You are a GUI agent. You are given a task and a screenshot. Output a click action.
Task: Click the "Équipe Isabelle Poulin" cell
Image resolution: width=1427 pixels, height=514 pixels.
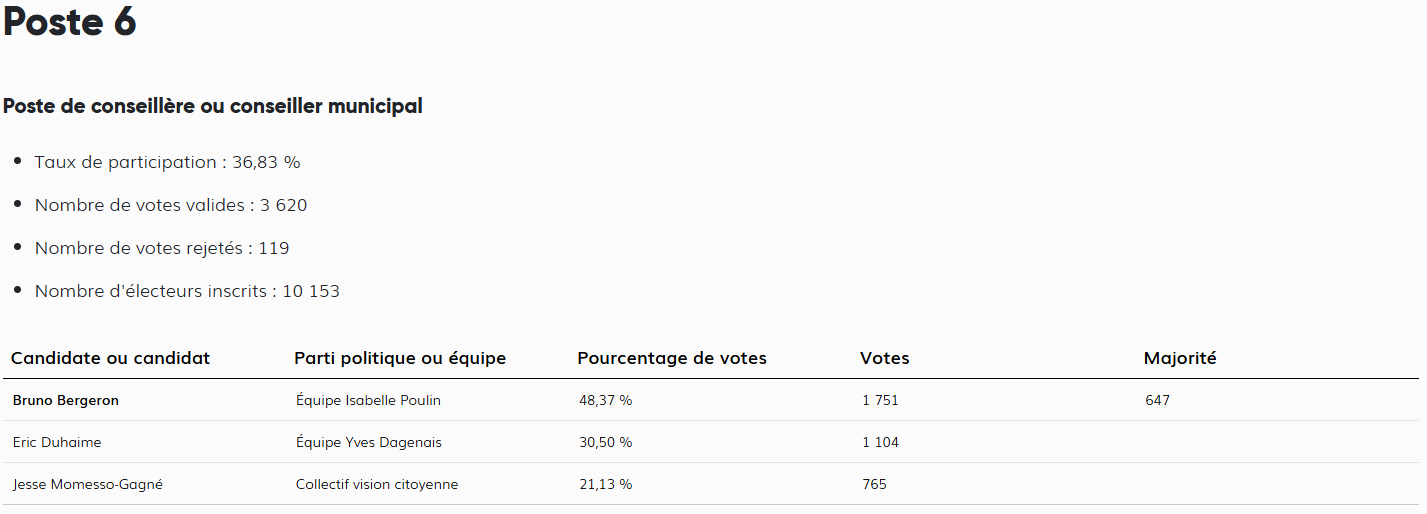tap(368, 400)
